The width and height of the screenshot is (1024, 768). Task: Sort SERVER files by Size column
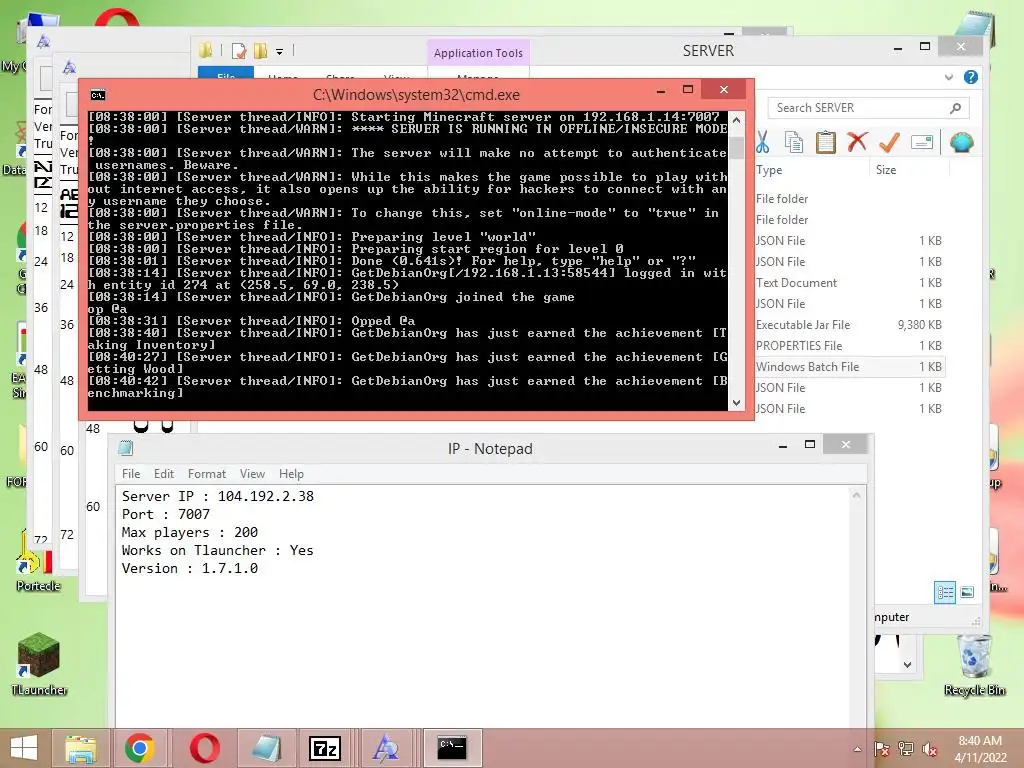886,170
